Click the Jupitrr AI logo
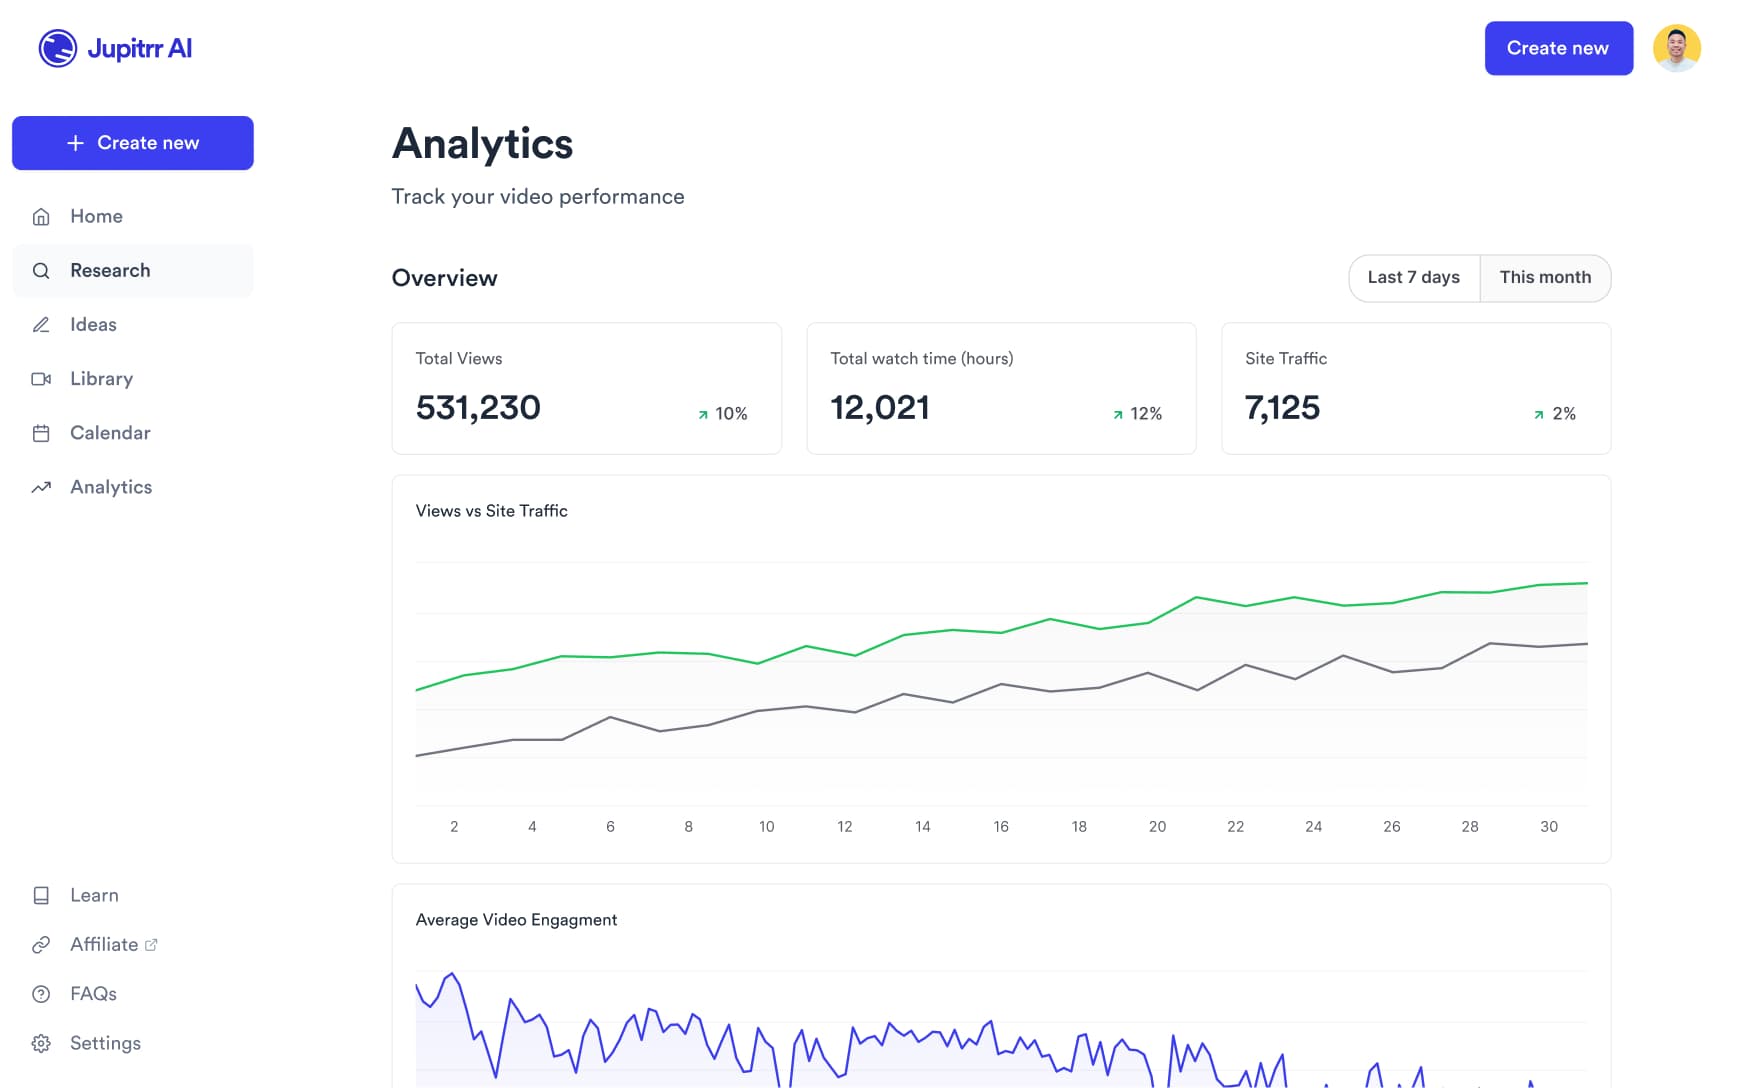 (114, 47)
